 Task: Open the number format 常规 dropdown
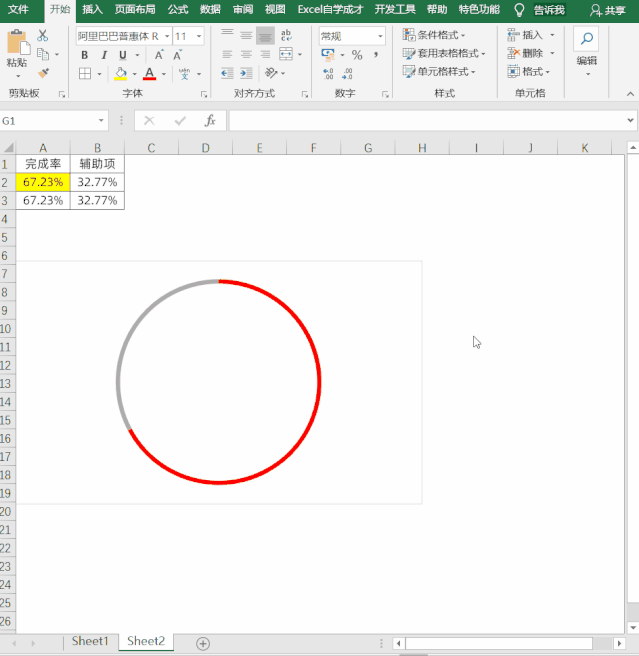pos(380,36)
